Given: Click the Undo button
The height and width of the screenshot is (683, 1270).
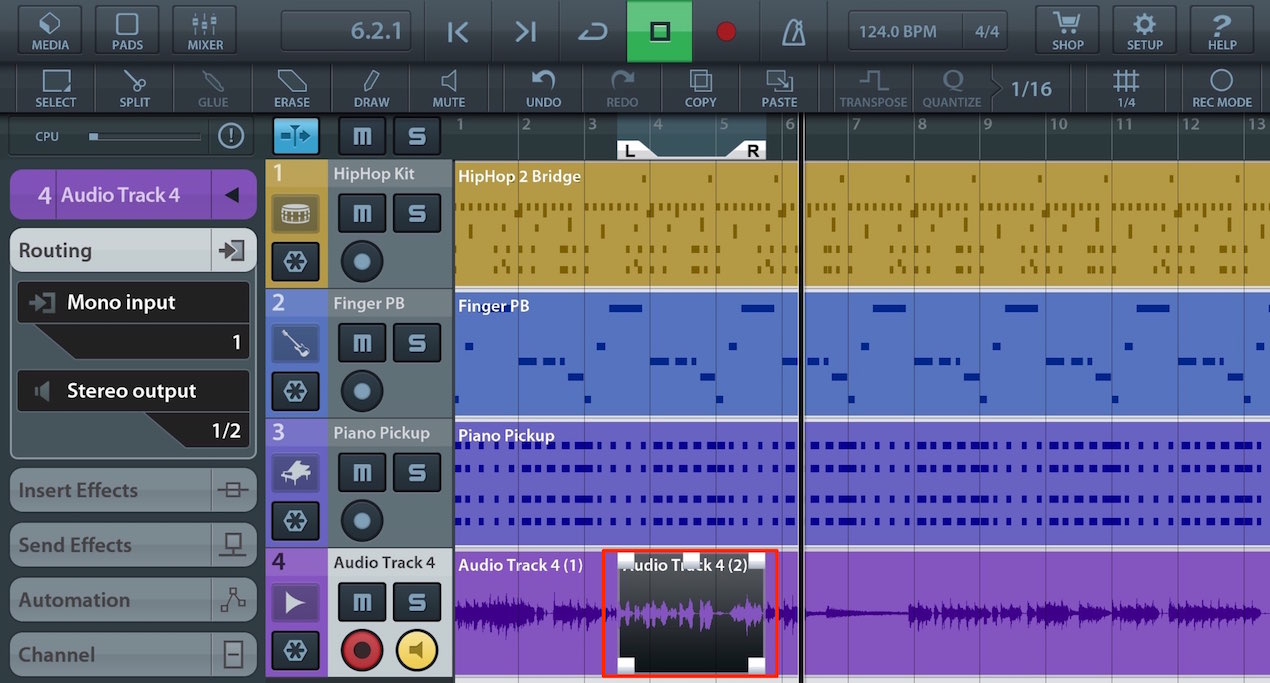Looking at the screenshot, I should [543, 89].
